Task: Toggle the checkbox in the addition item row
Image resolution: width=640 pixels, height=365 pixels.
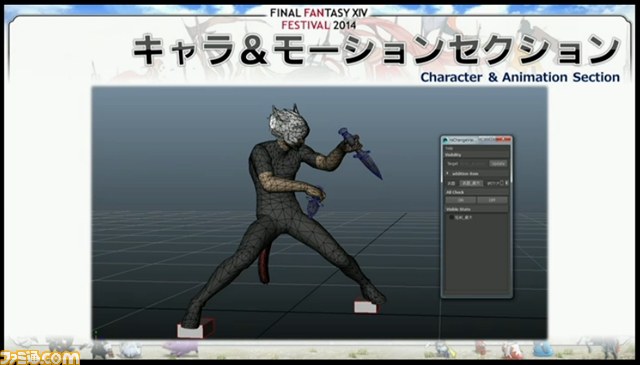Action: click(x=502, y=183)
